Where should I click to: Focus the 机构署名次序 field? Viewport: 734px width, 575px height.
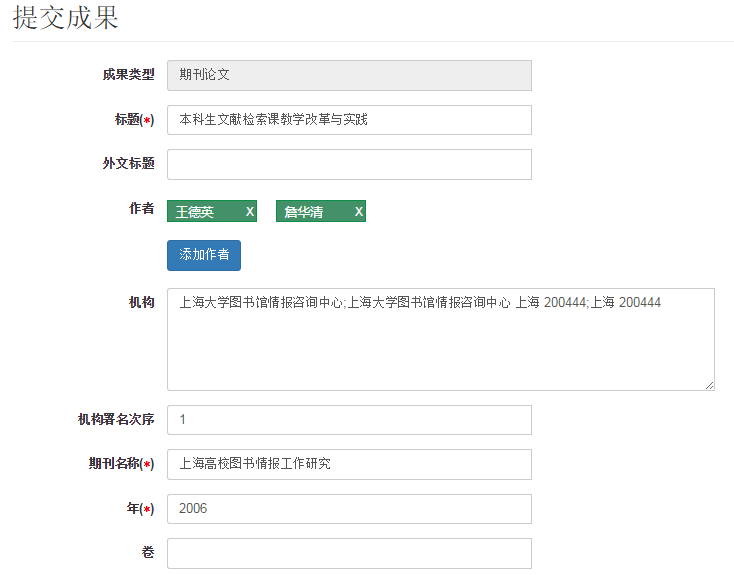point(349,420)
